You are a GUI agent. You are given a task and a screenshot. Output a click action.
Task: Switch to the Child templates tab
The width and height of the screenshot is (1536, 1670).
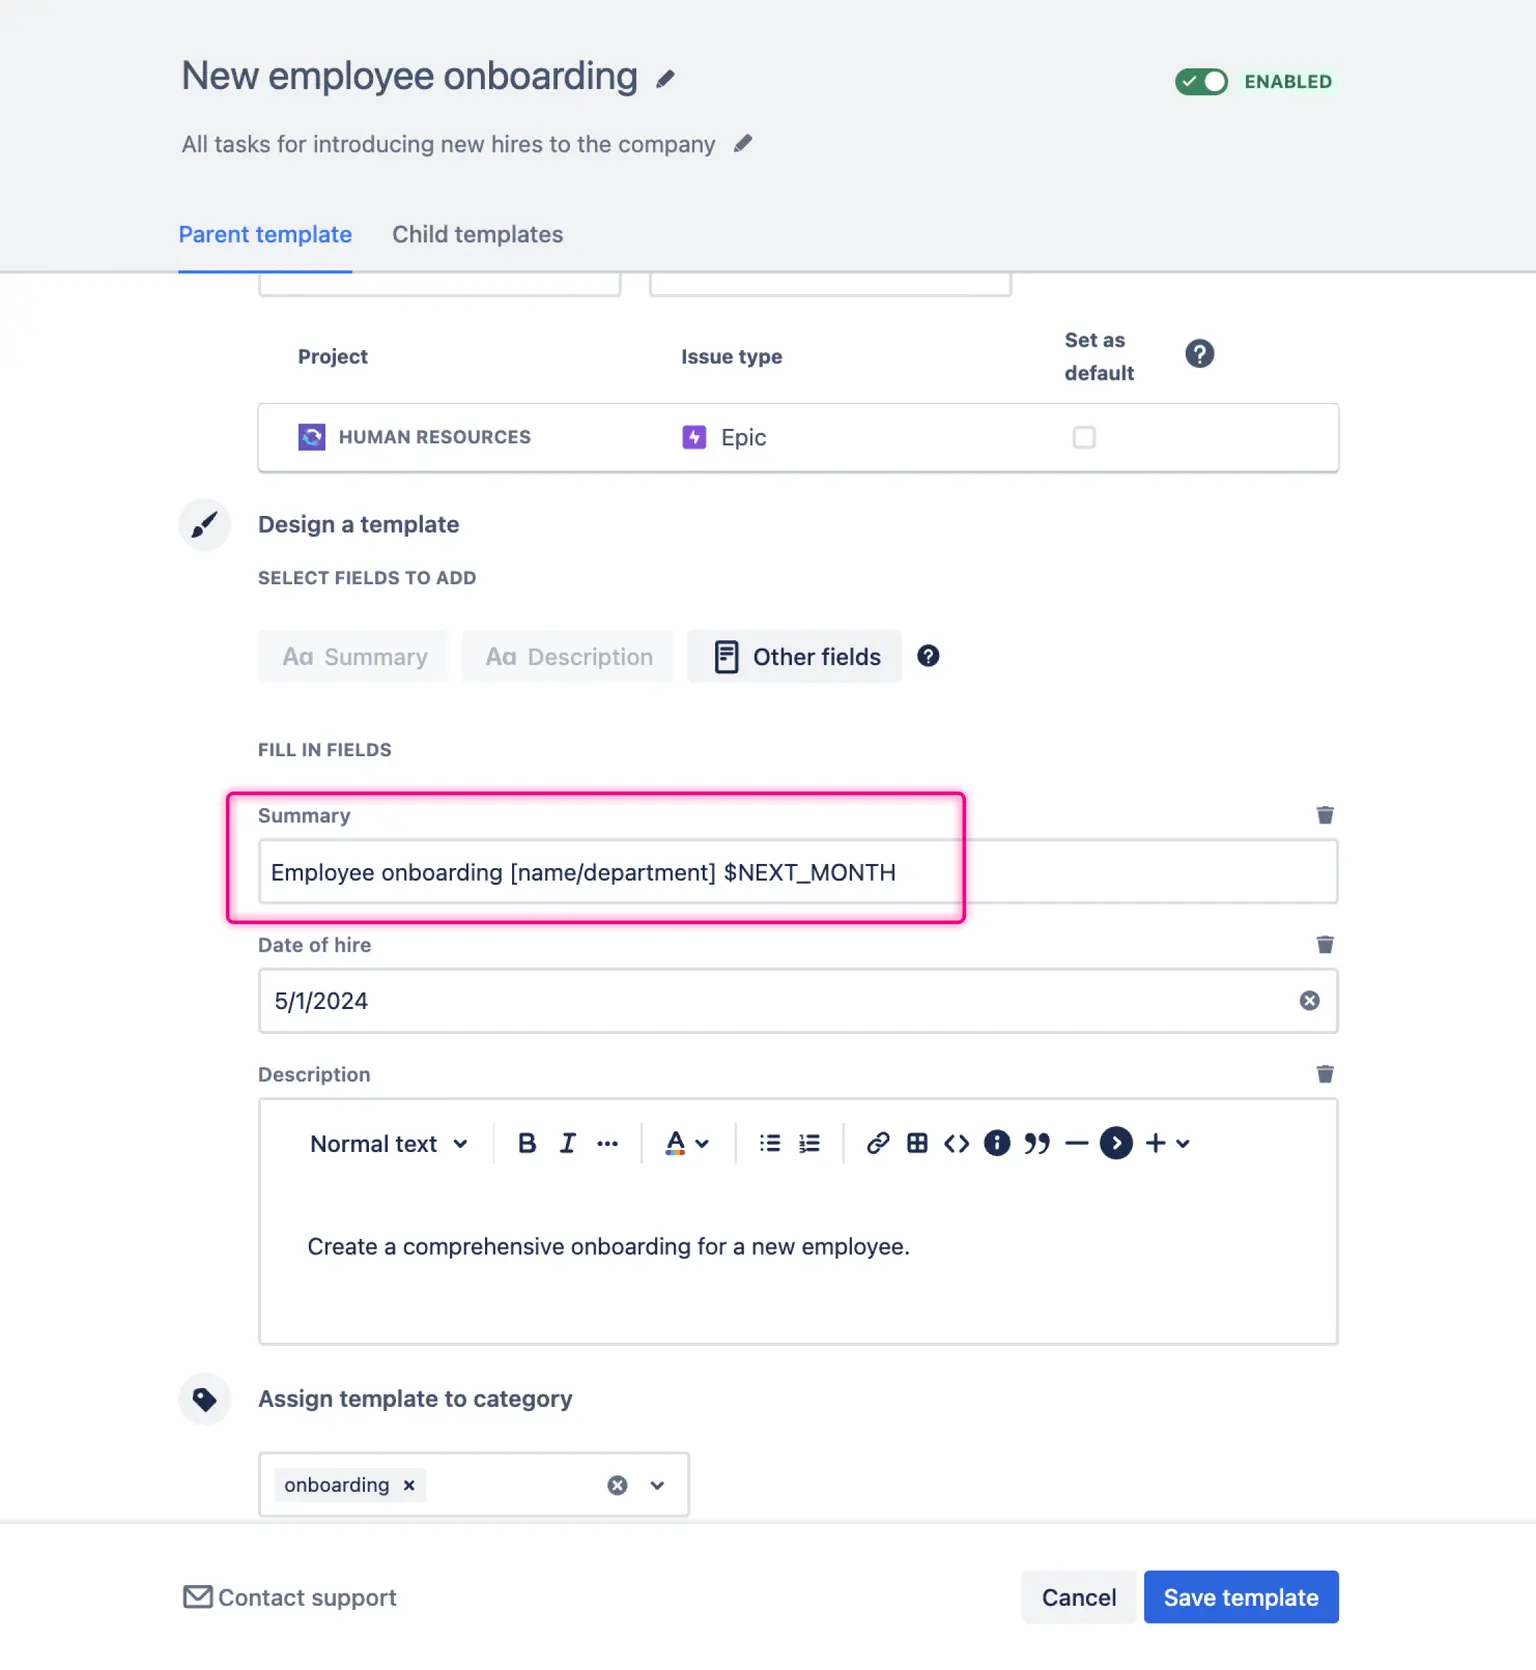pos(477,234)
